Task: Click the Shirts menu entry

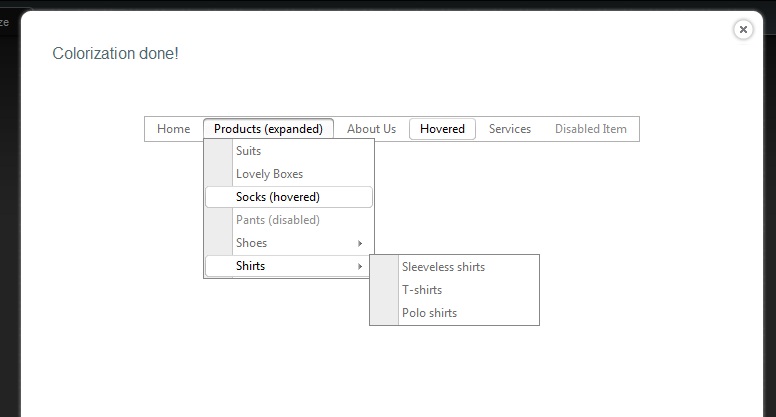Action: [250, 266]
